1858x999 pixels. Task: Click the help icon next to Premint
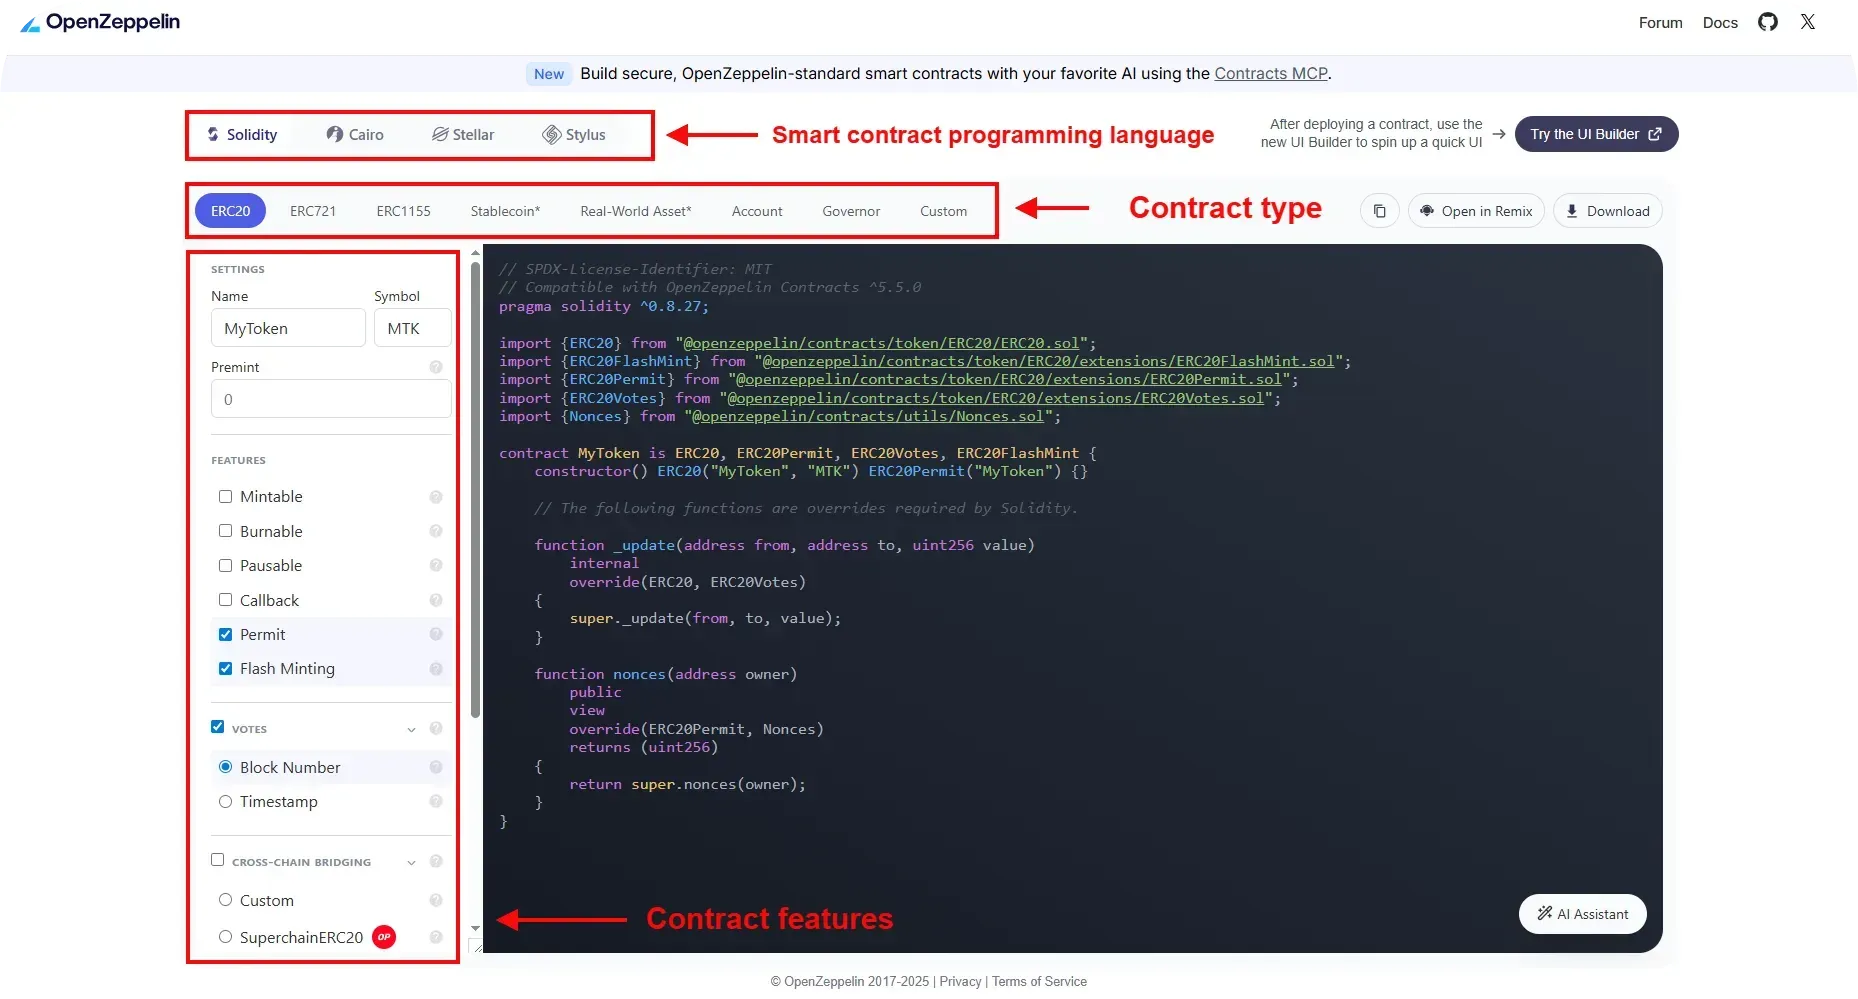436,367
